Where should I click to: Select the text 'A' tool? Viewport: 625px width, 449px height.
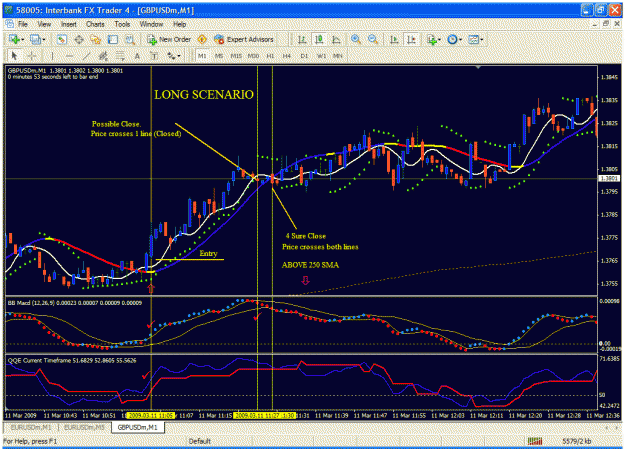(137, 56)
